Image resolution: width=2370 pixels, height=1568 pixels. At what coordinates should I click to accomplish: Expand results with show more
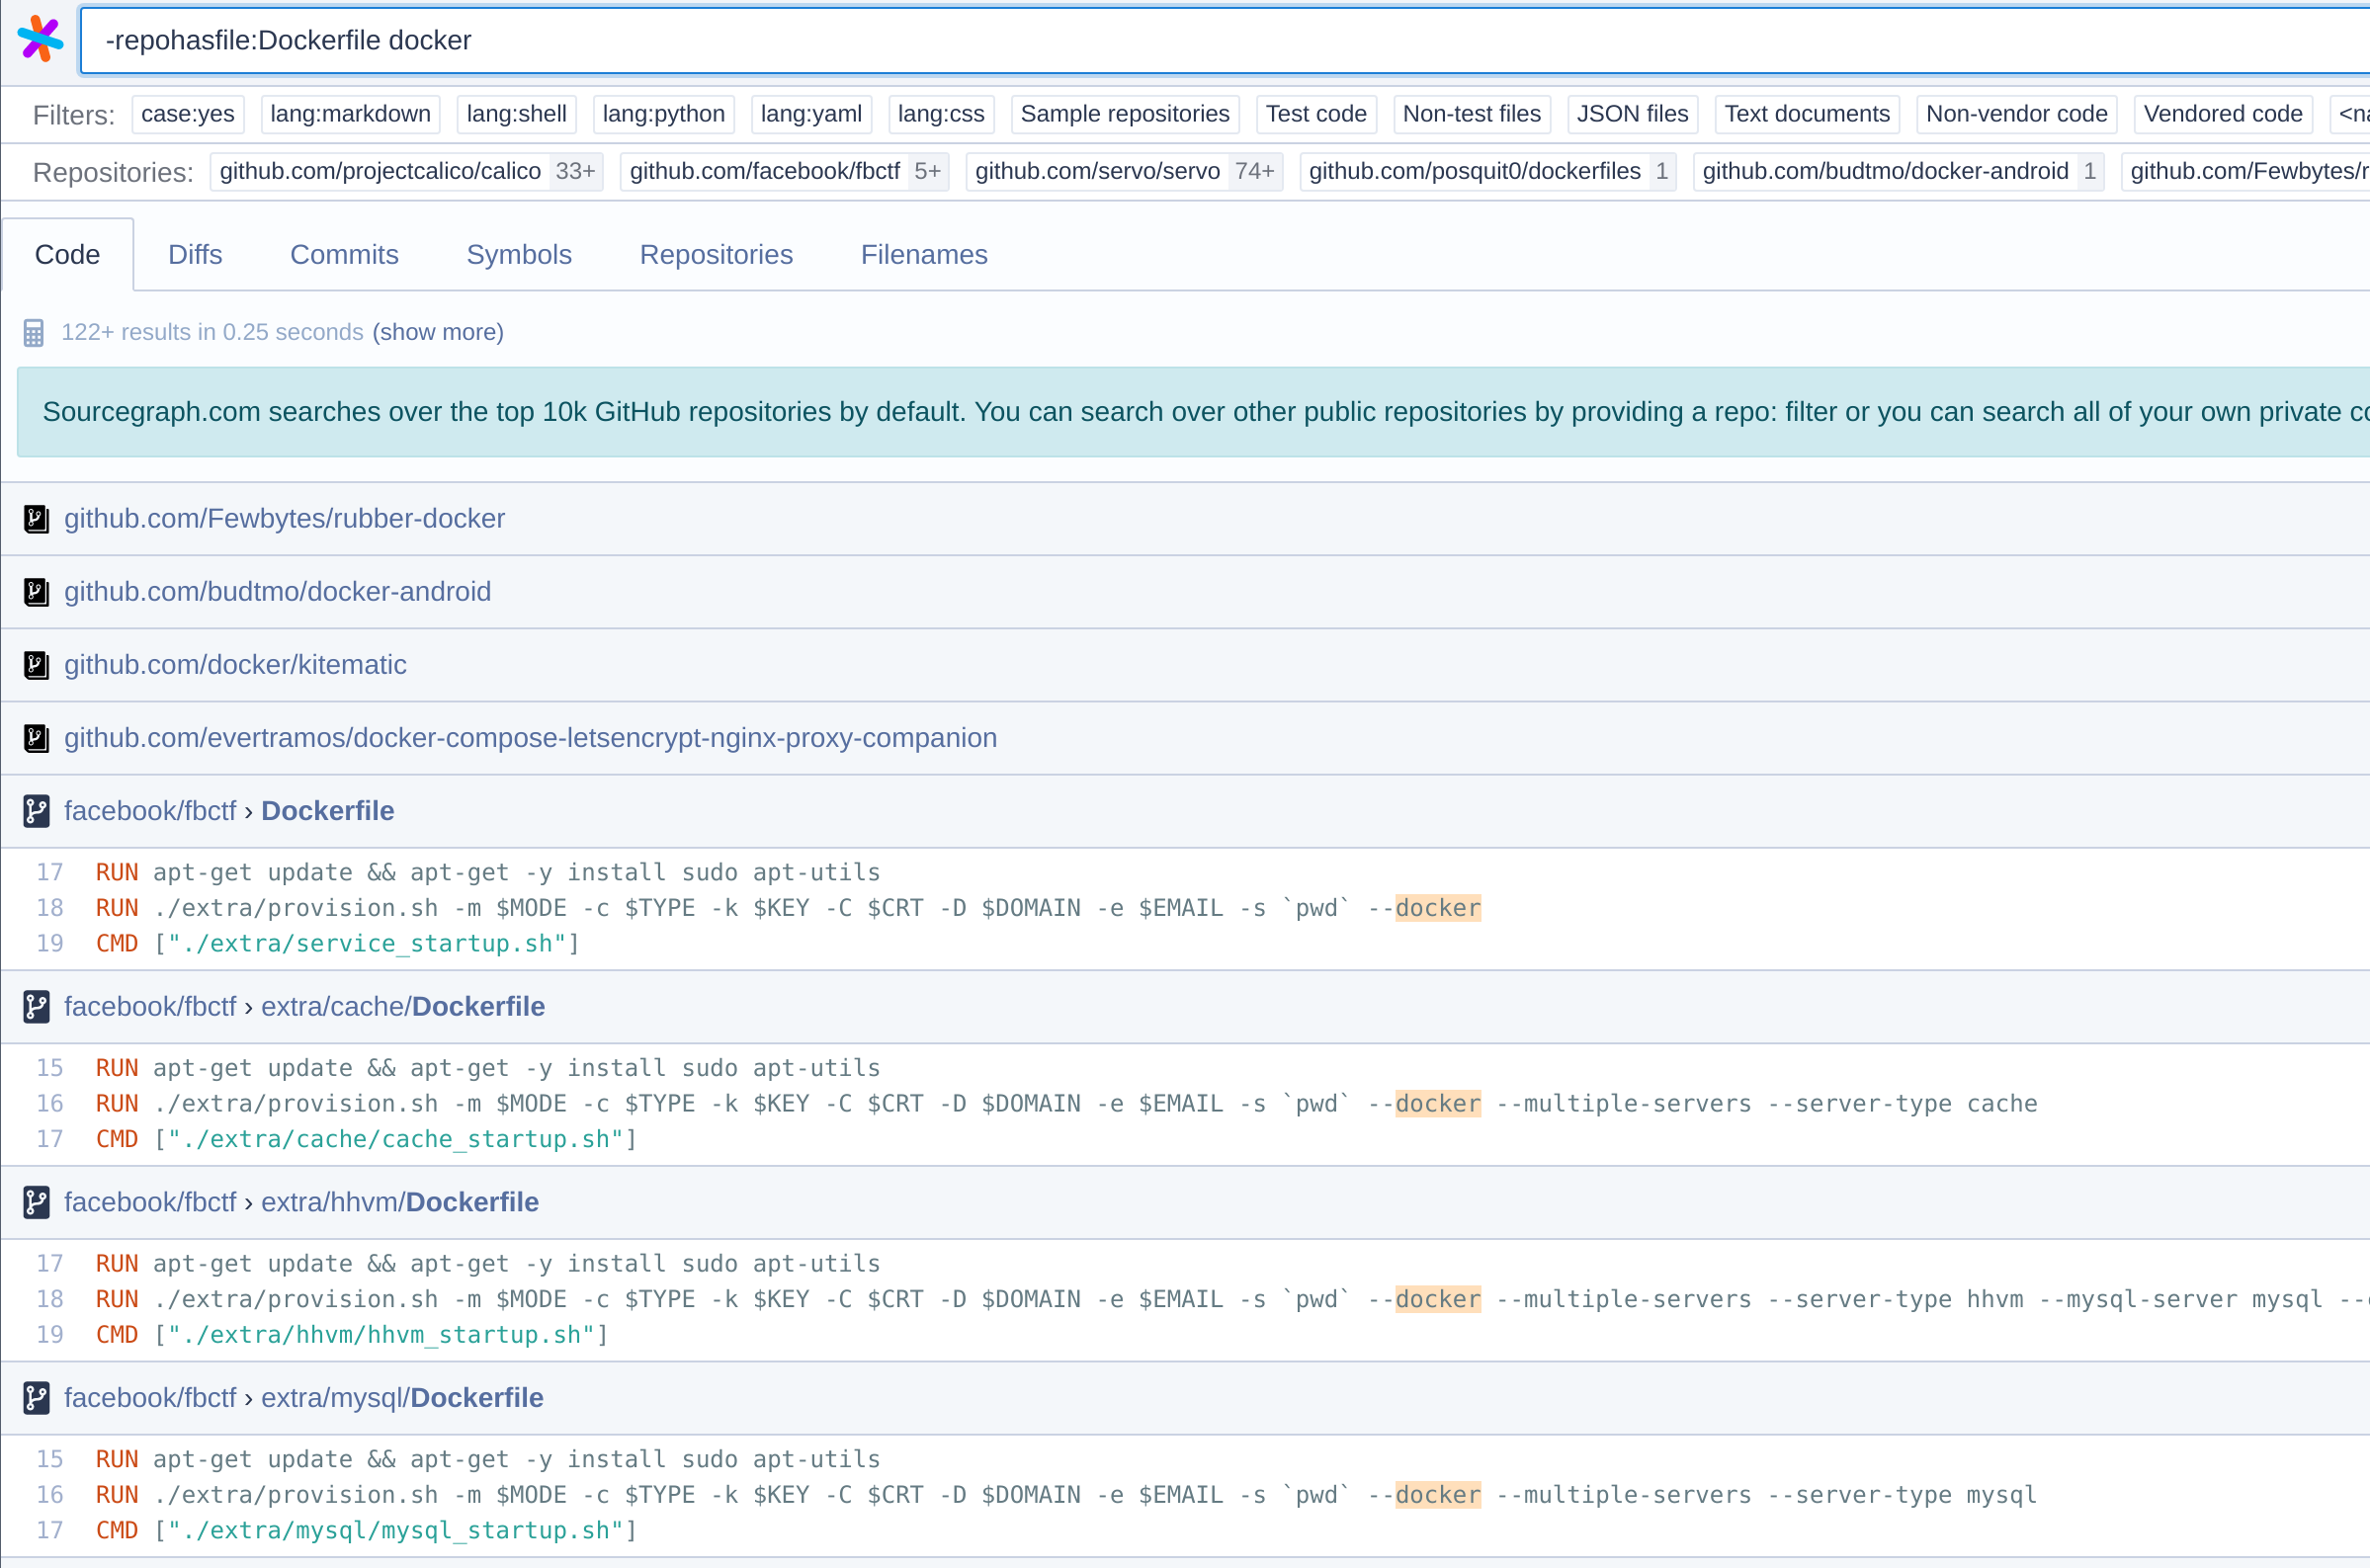pyautogui.click(x=438, y=332)
